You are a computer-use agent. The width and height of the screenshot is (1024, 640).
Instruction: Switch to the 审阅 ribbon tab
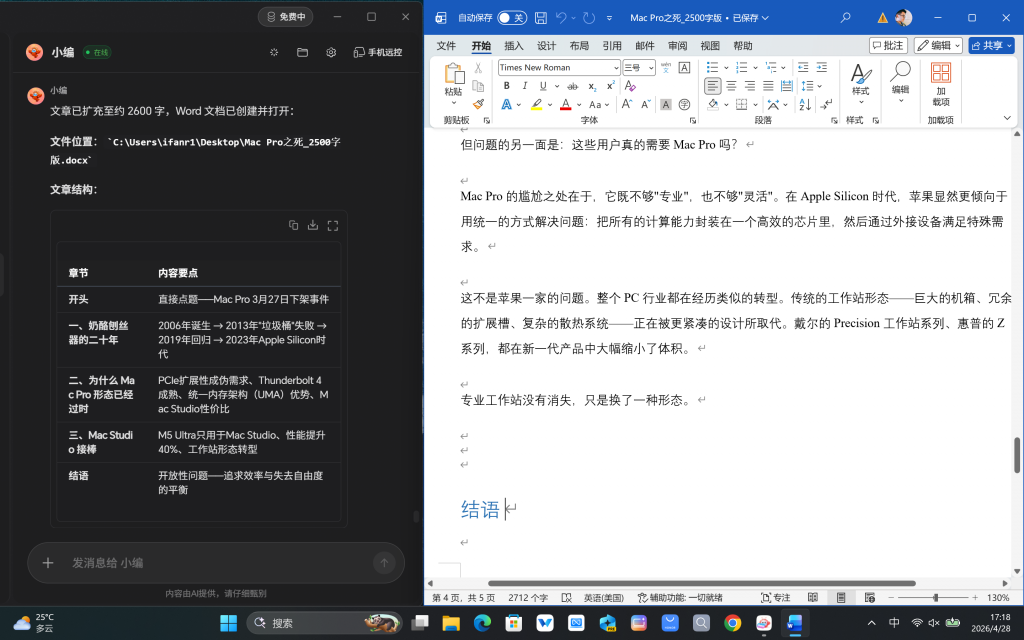tap(677, 46)
